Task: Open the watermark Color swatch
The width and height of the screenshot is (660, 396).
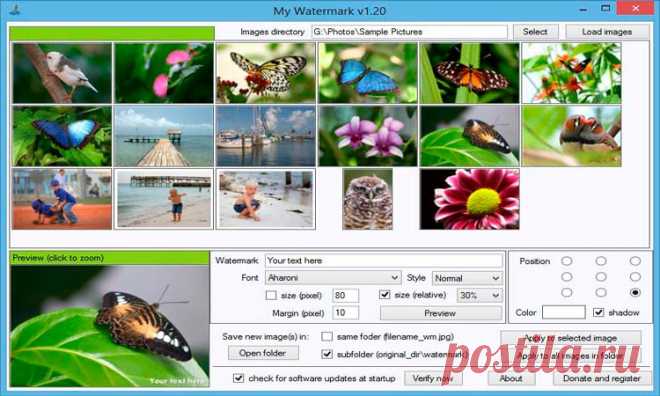Action: [564, 313]
